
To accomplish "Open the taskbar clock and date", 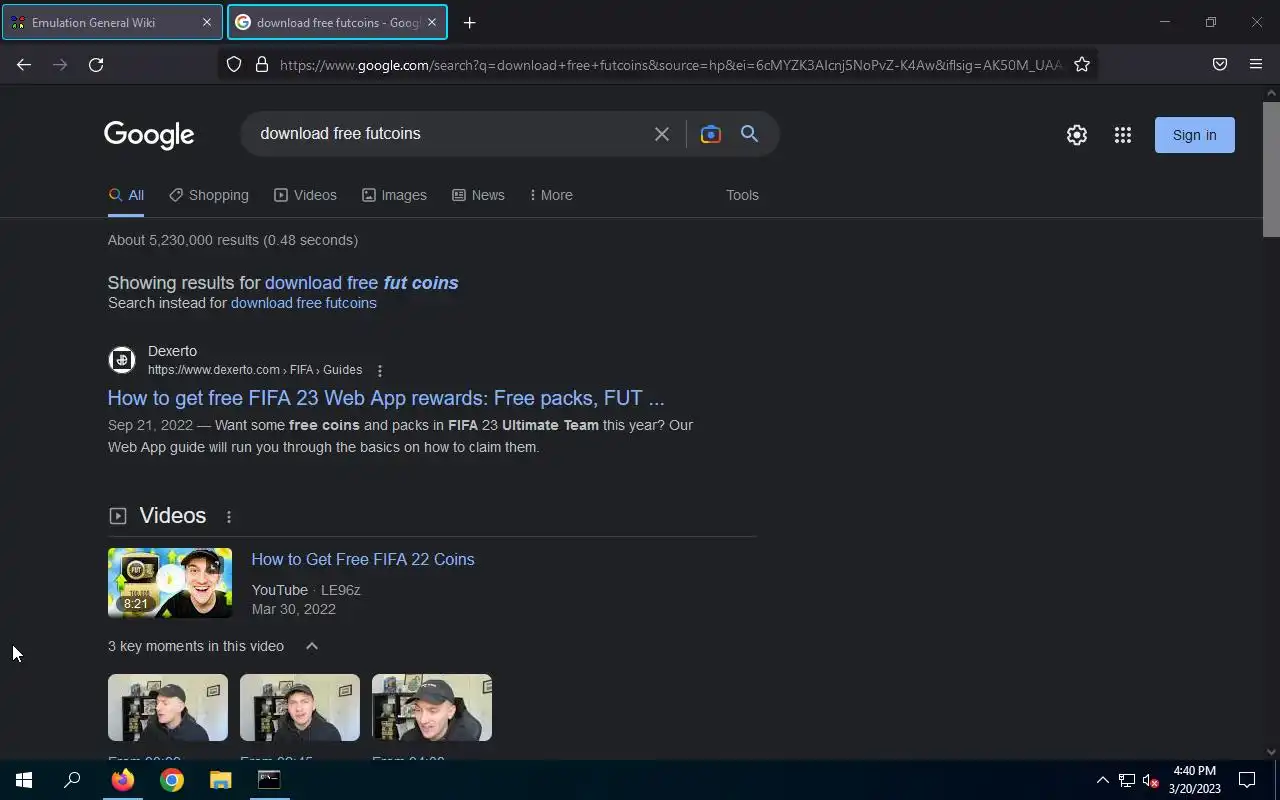I will tap(1194, 780).
